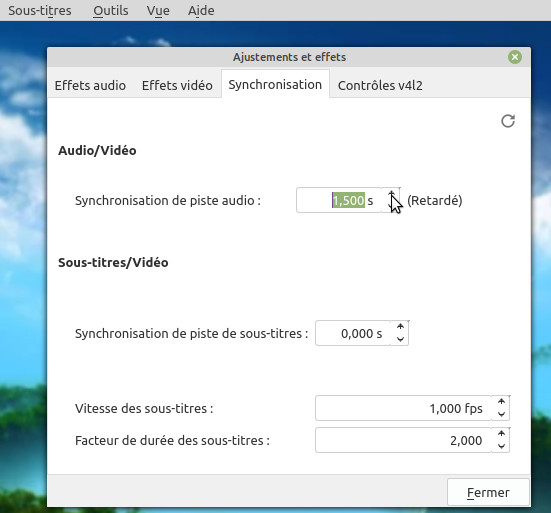The image size is (551, 513).
Task: Open the Sous-titres menu
Action: (40, 11)
